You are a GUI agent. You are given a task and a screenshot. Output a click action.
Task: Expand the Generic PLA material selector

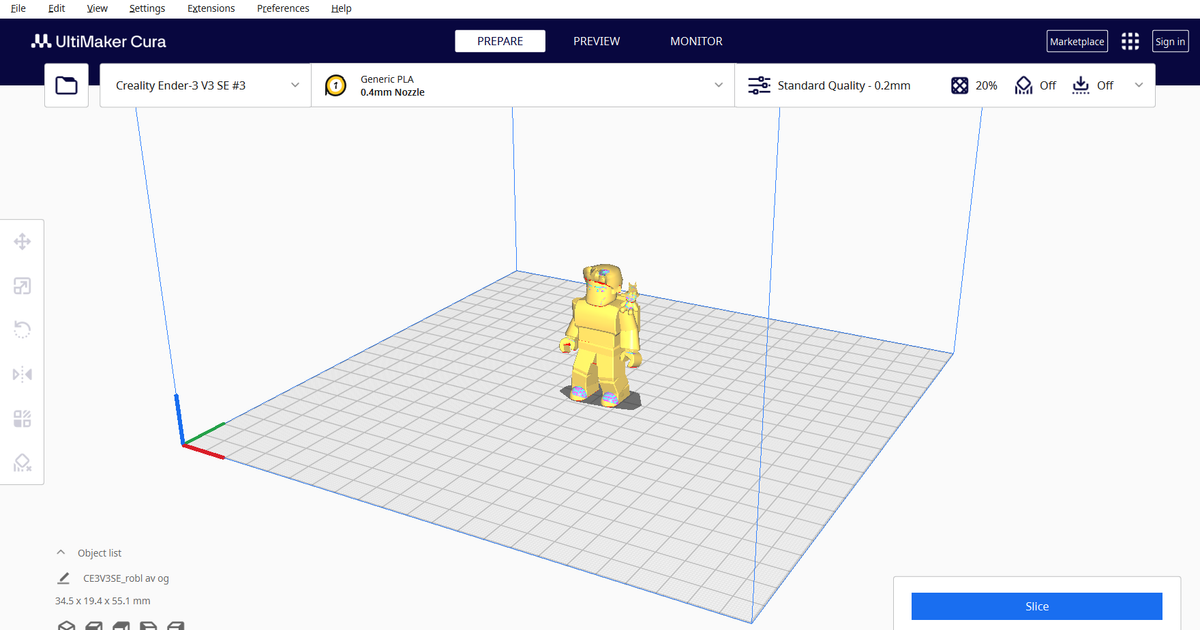pyautogui.click(x=523, y=86)
